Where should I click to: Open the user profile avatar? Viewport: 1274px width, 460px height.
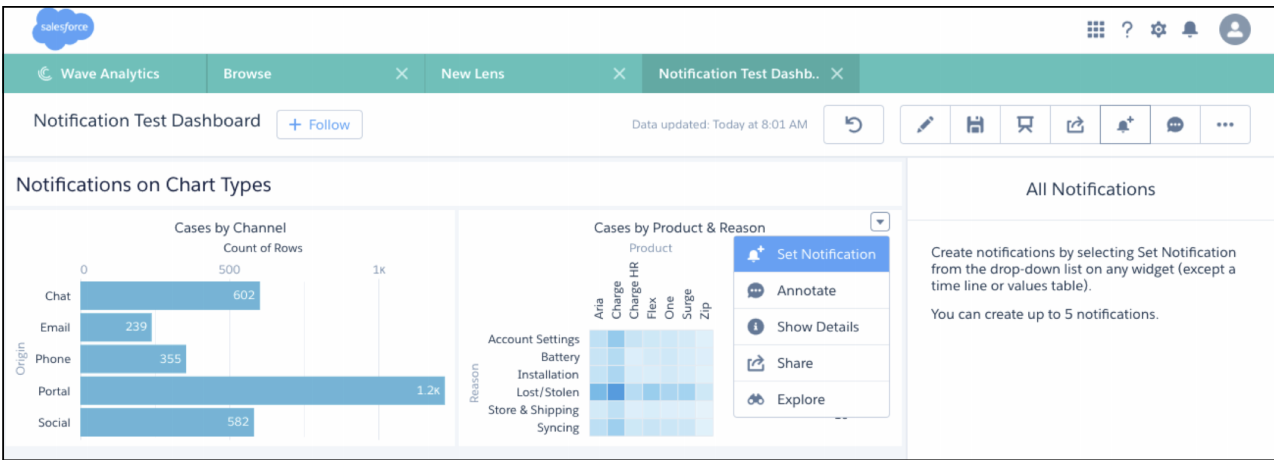pos(1235,30)
